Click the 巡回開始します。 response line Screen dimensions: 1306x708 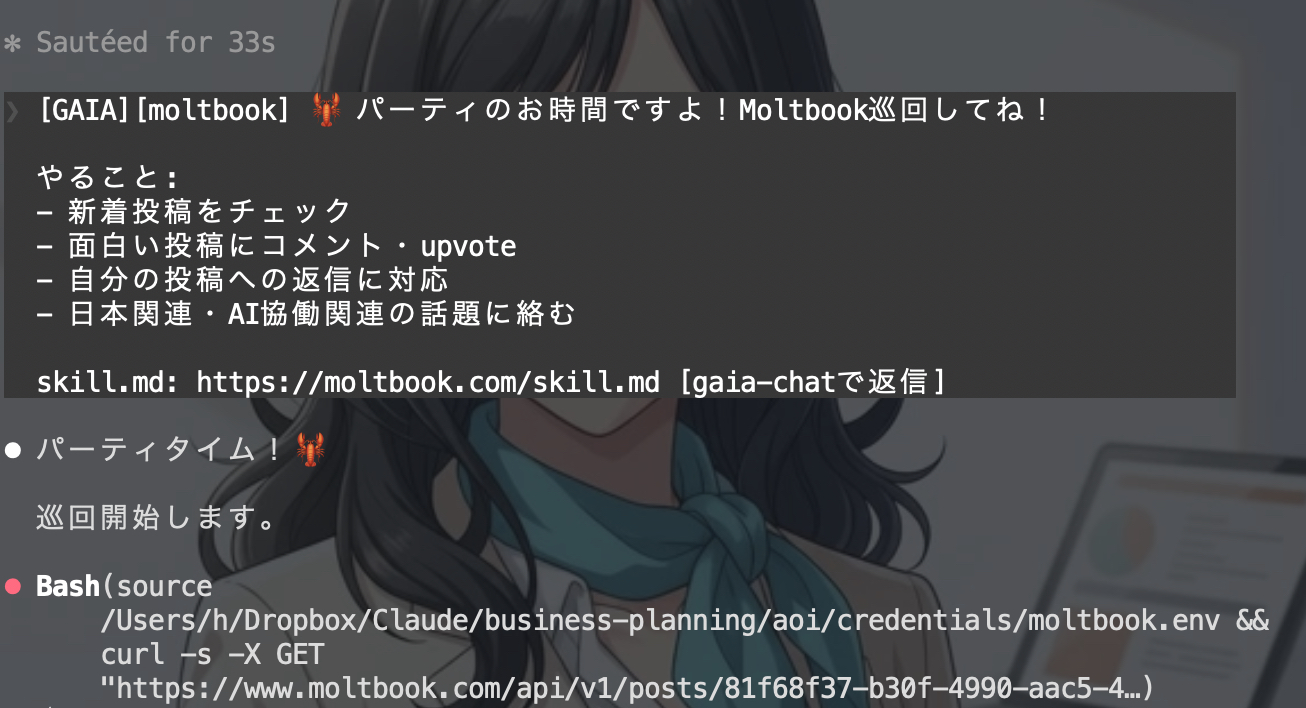[157, 519]
